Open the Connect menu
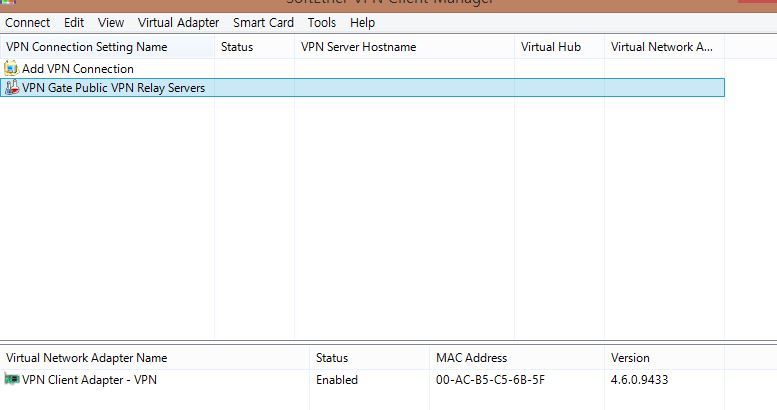 (27, 23)
